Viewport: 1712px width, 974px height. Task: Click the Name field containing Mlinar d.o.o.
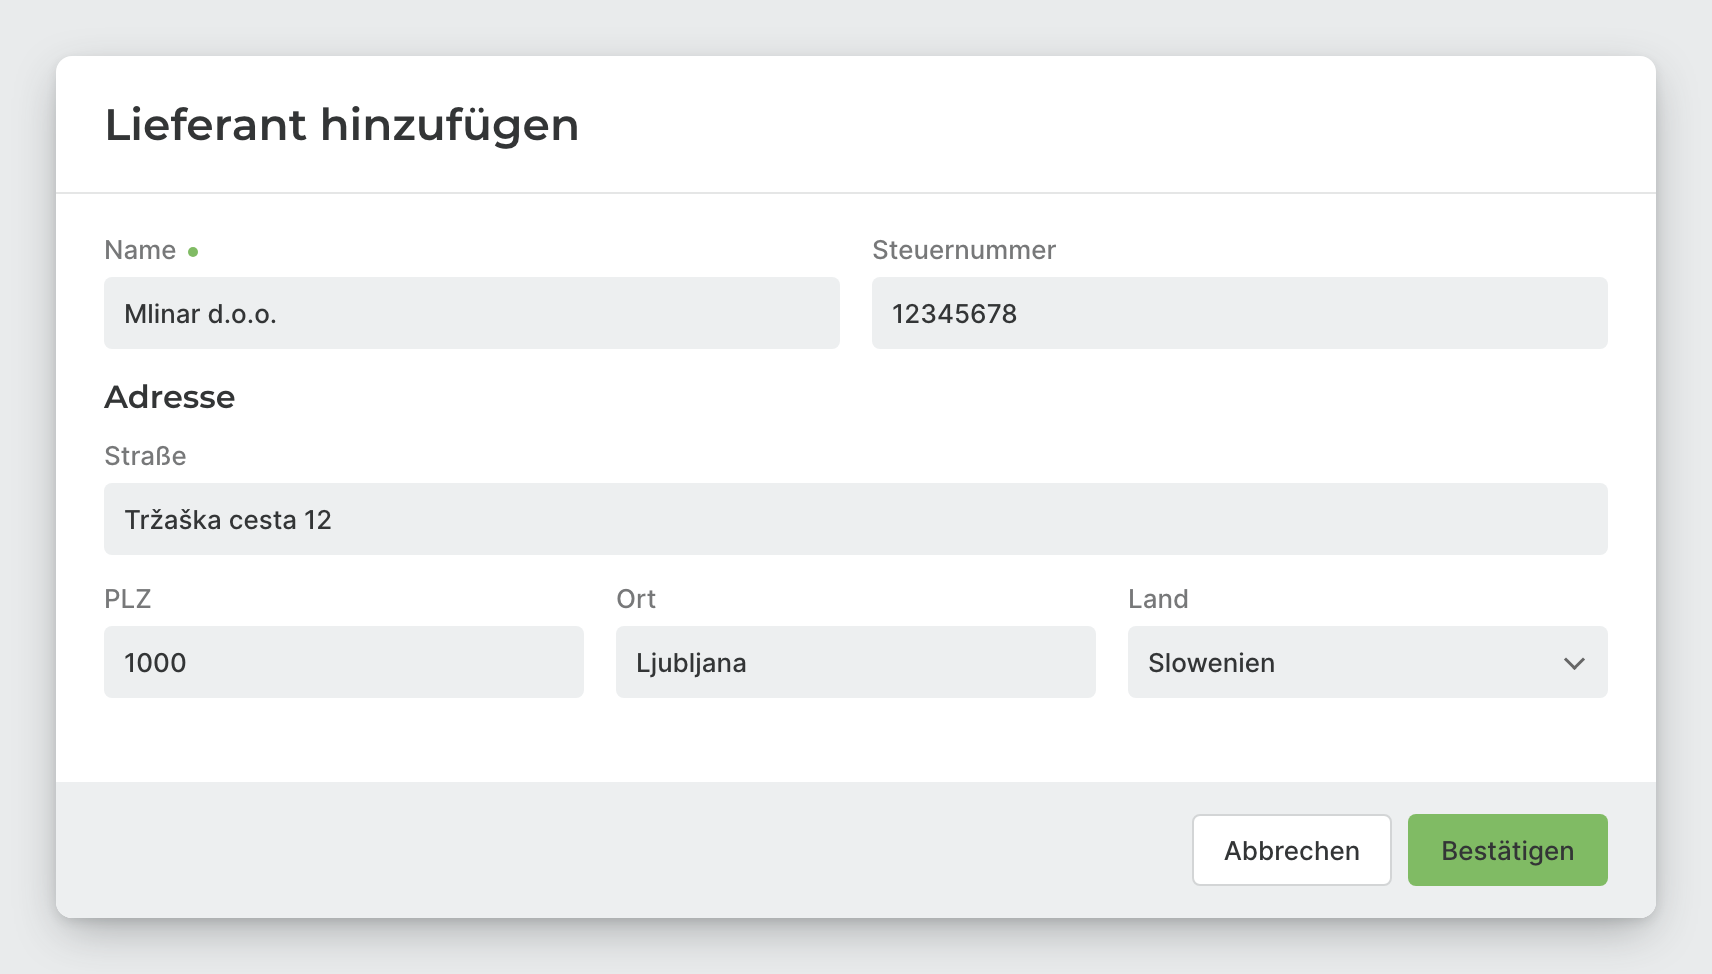click(472, 313)
